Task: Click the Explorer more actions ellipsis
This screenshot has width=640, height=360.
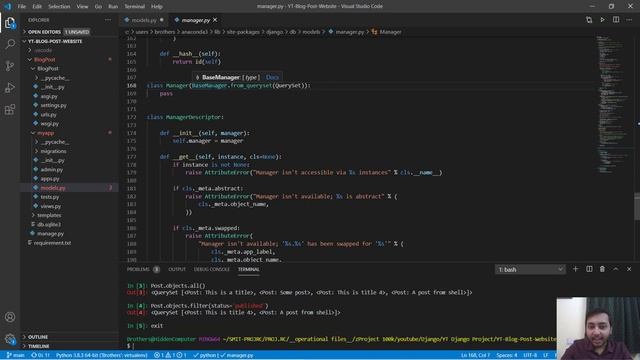Action: click(108, 20)
